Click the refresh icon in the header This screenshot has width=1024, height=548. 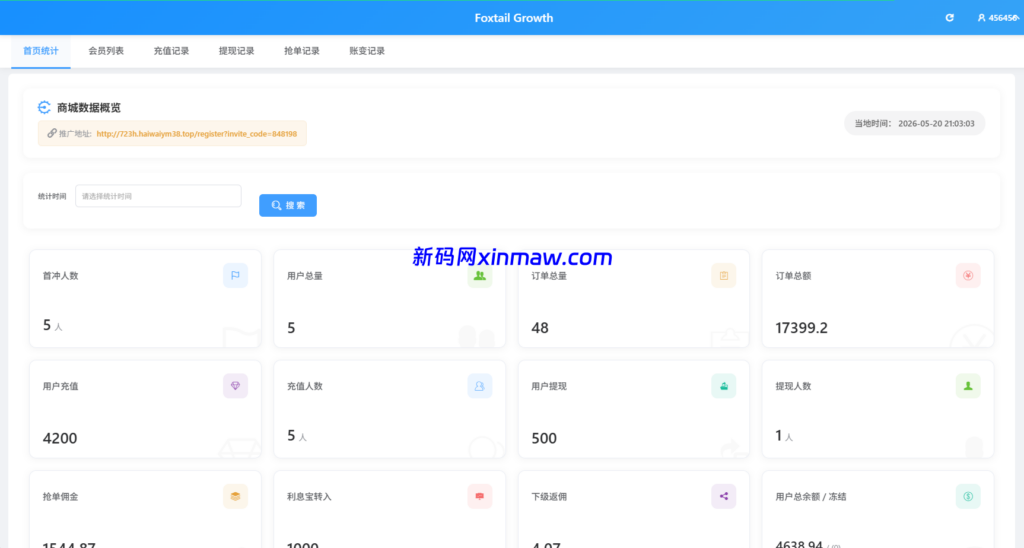(950, 18)
